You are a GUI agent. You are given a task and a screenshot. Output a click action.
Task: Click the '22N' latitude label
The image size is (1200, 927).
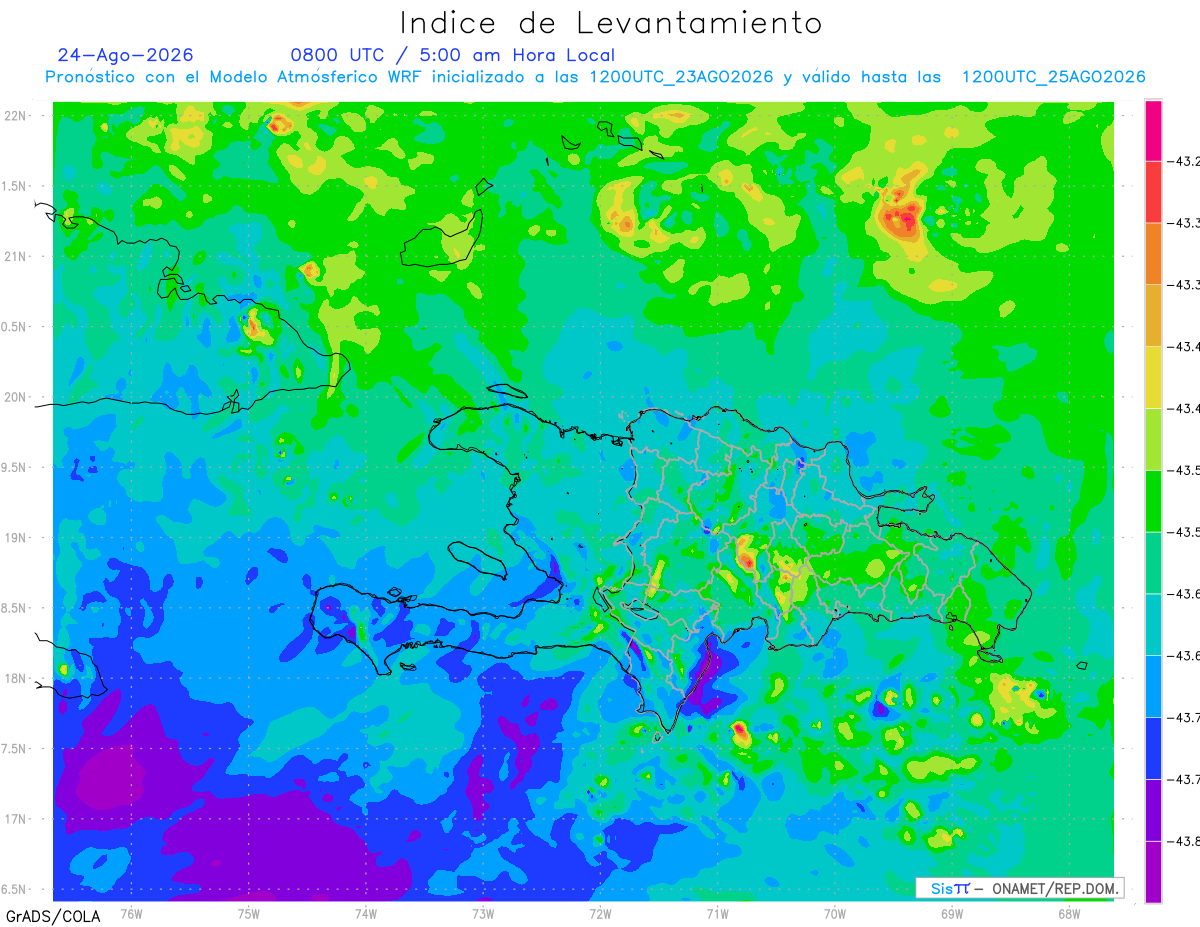click(15, 116)
